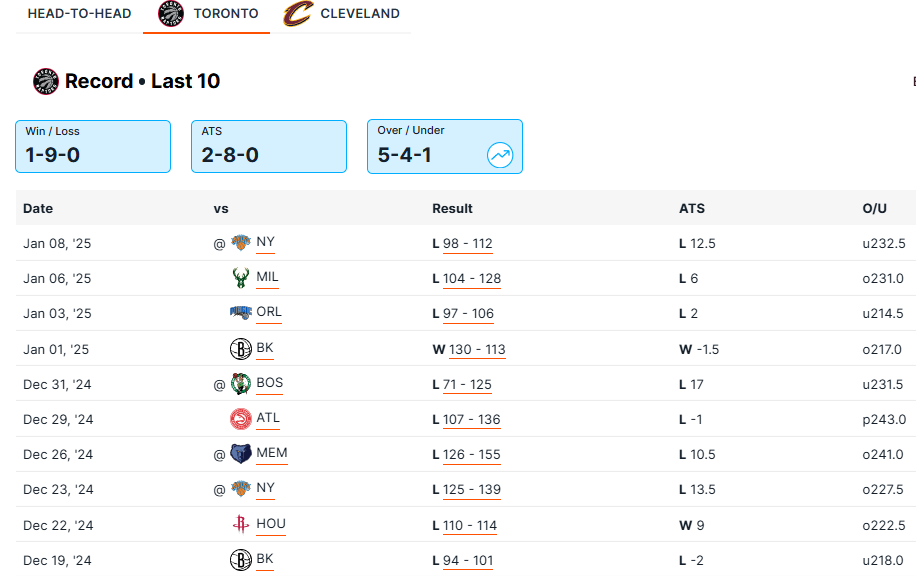Click the MIL team link

pos(267,277)
